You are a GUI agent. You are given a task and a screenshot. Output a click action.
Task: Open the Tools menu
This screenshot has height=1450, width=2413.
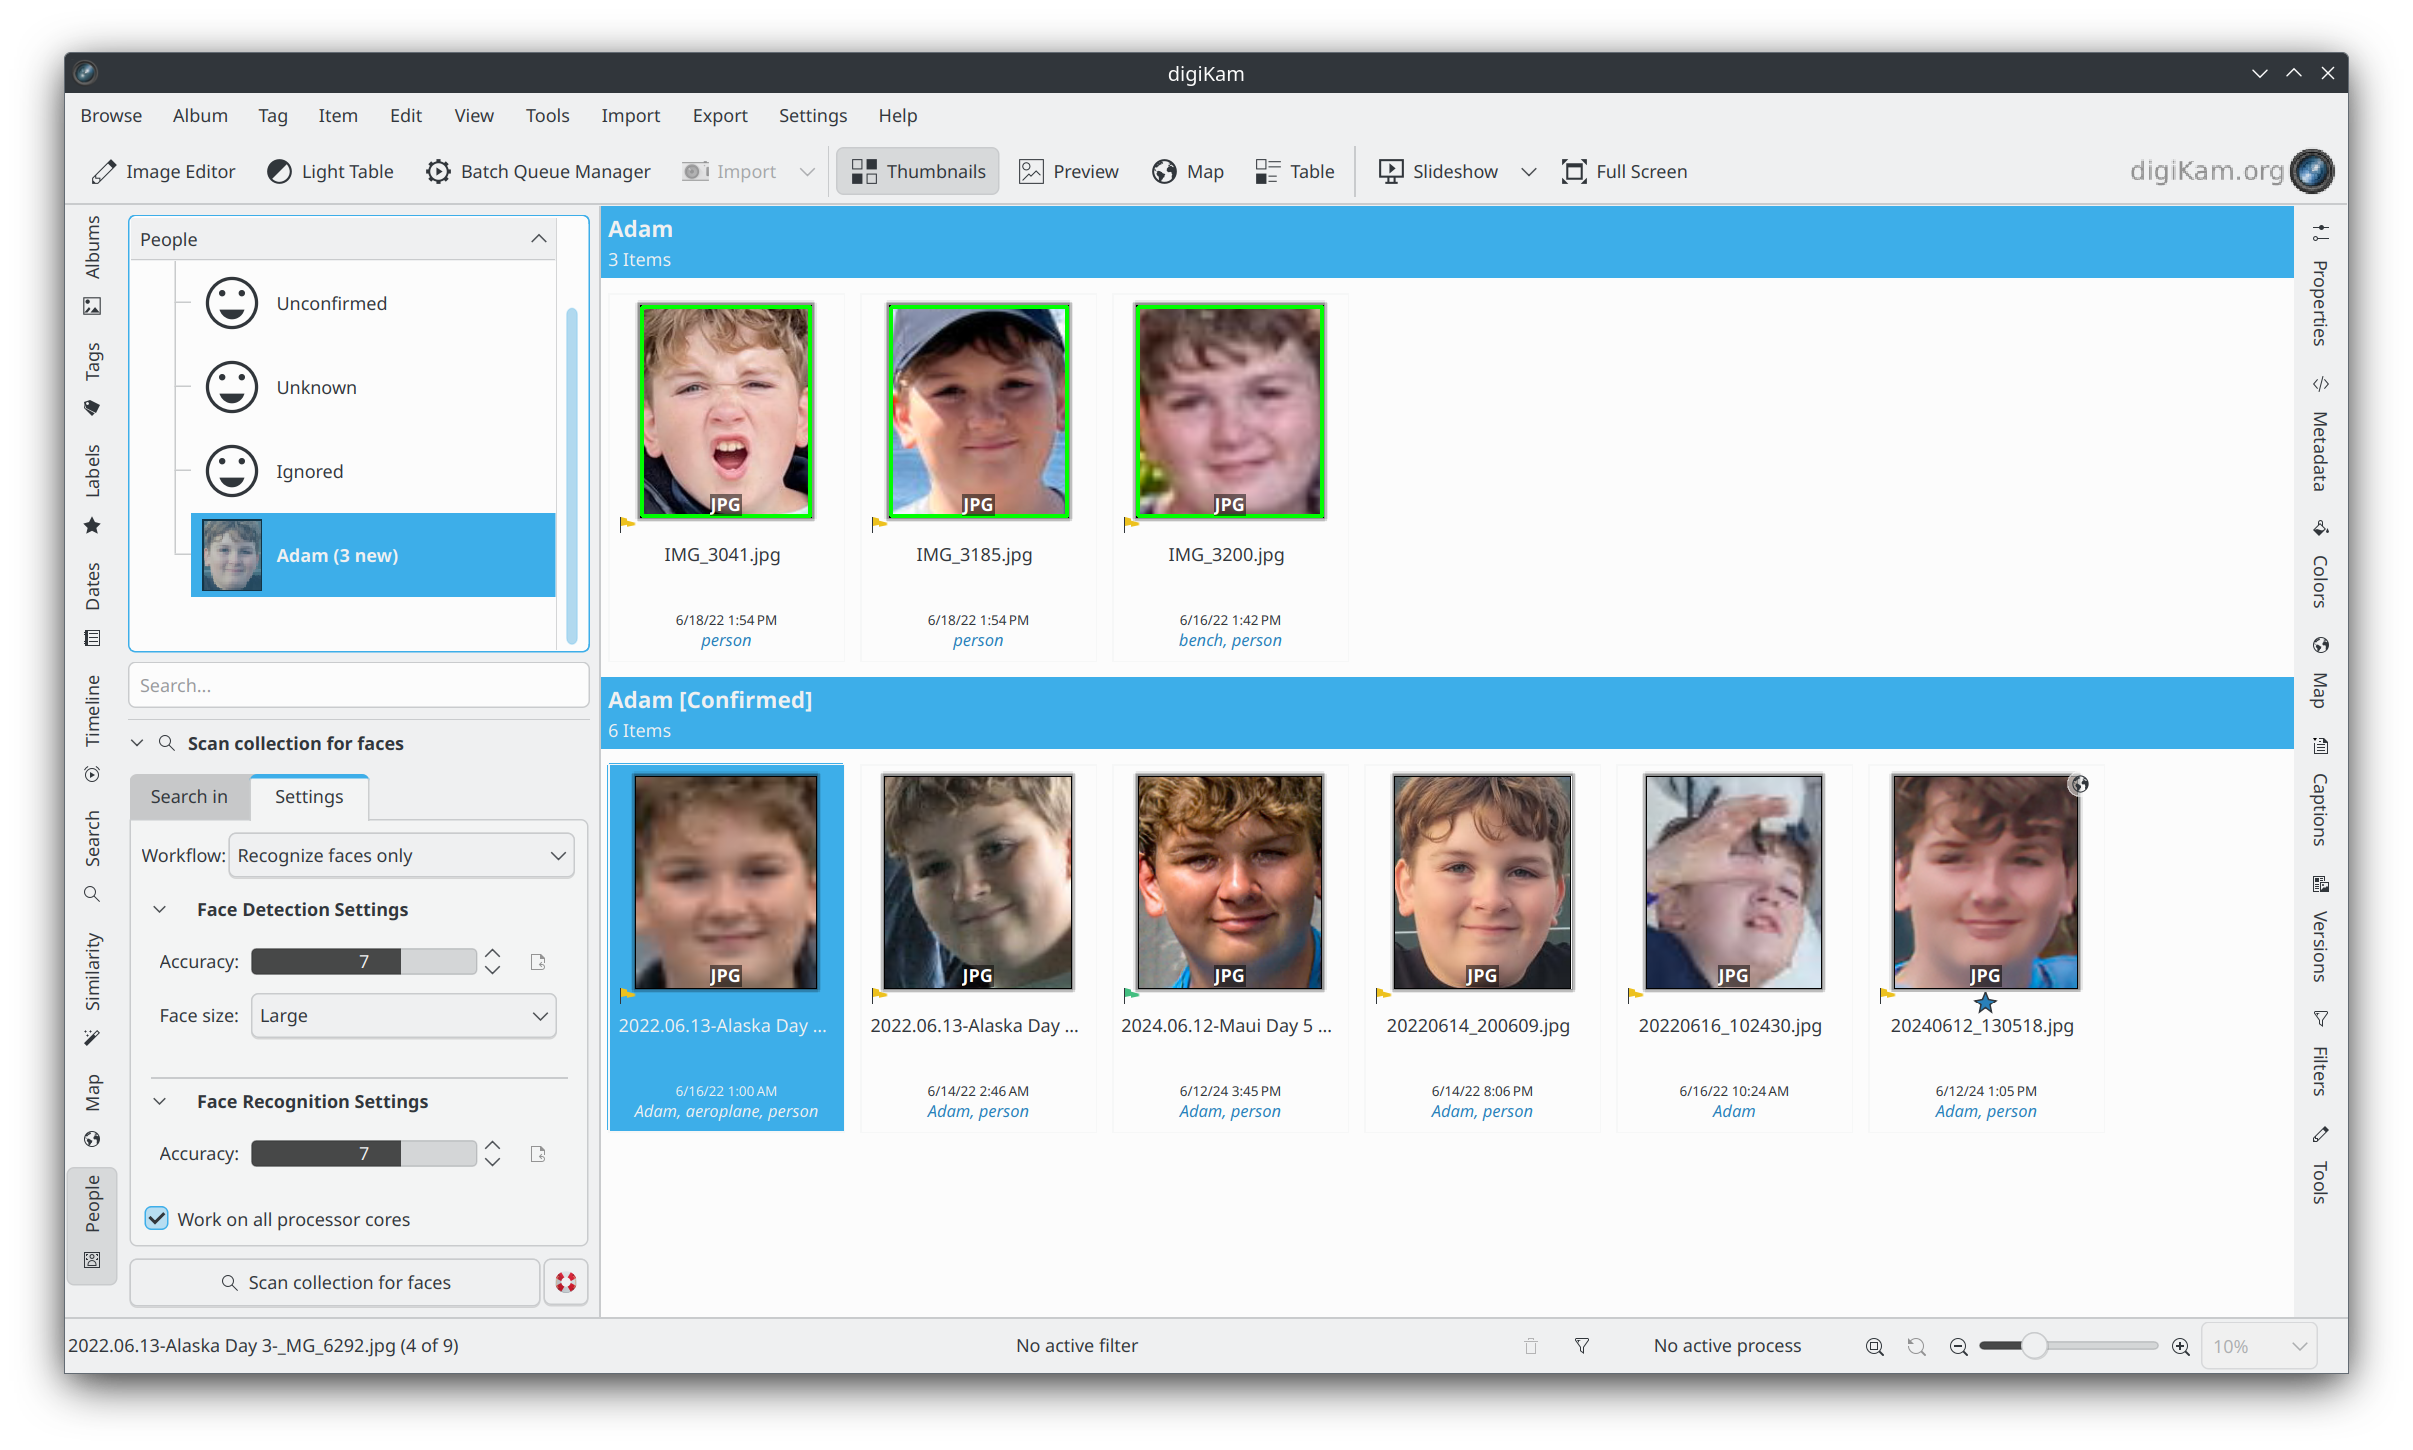click(547, 116)
